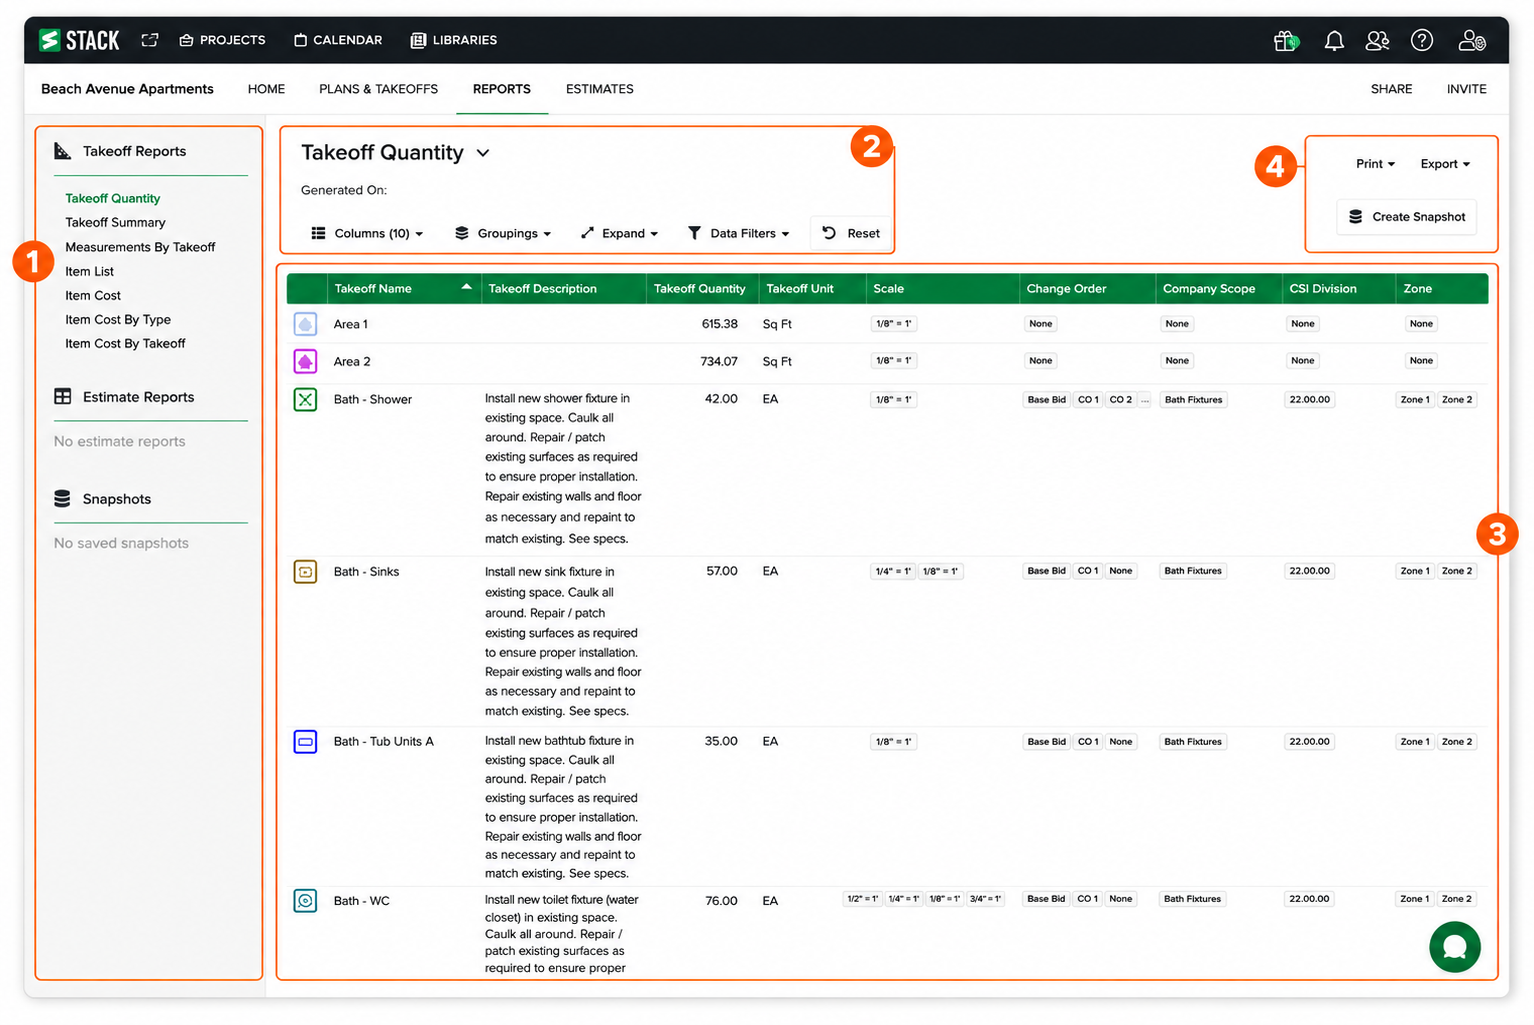The width and height of the screenshot is (1534, 1025).
Task: Open the team users icon
Action: tap(1378, 40)
